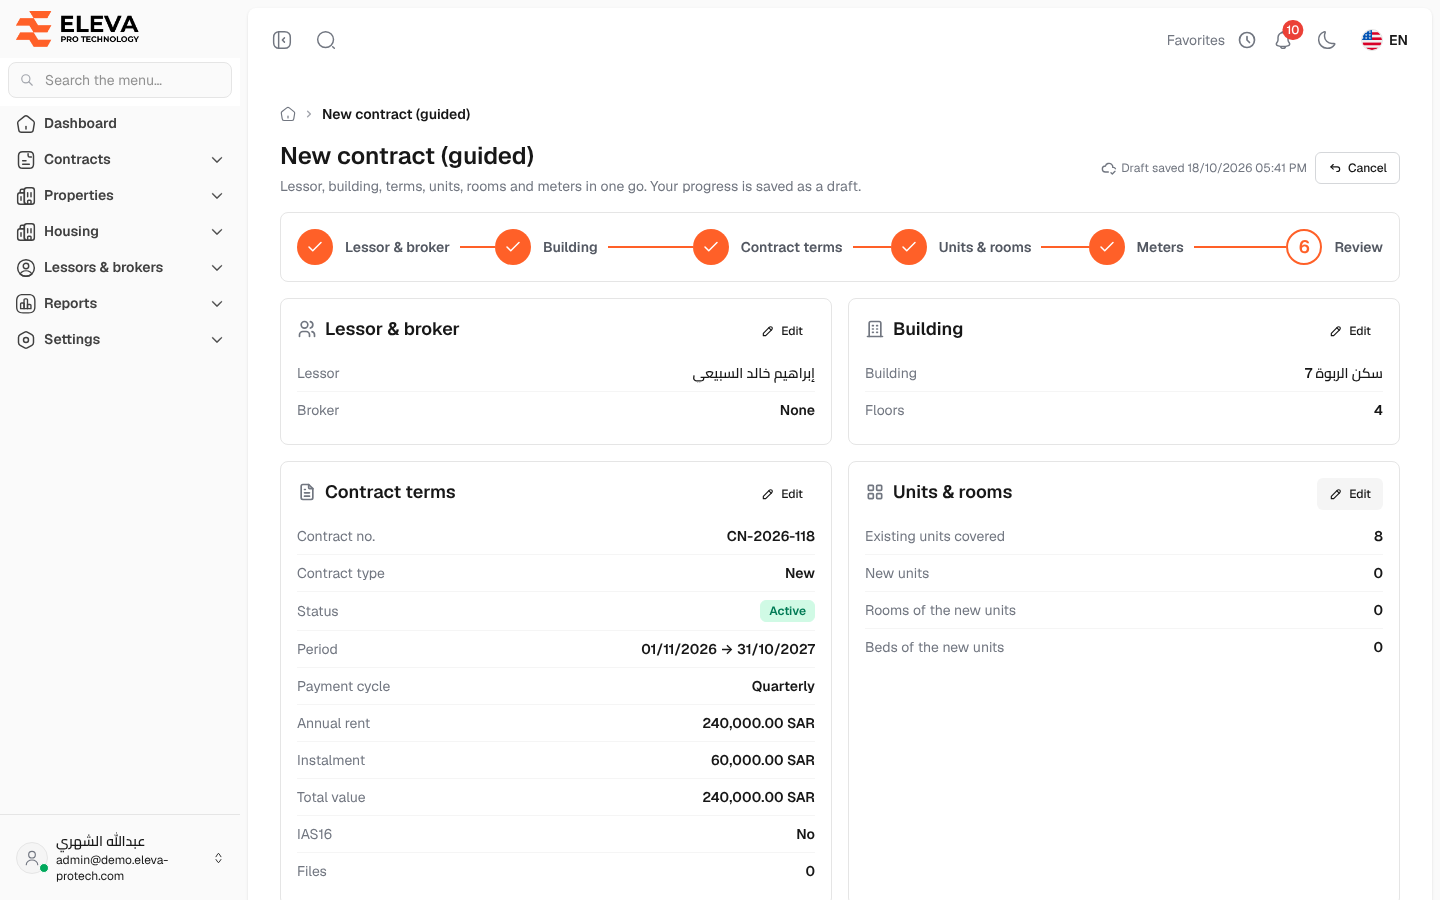Go to the Contract terms step
Viewport: 1440px width, 900px height.
[x=767, y=247]
